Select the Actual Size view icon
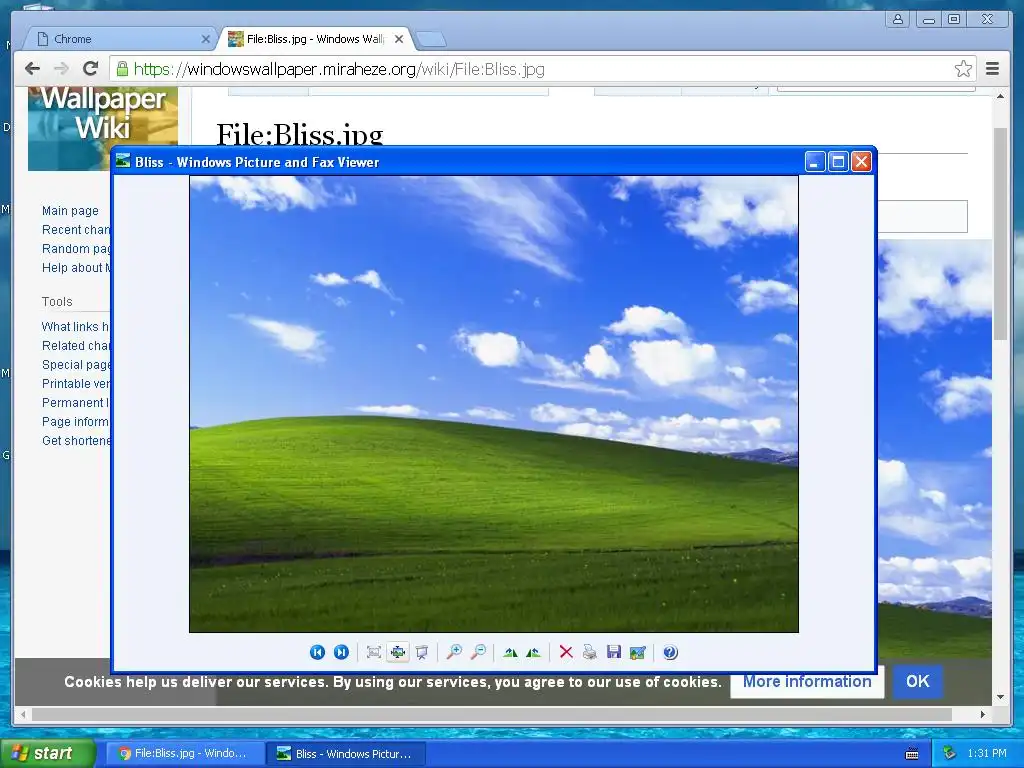 coord(398,652)
